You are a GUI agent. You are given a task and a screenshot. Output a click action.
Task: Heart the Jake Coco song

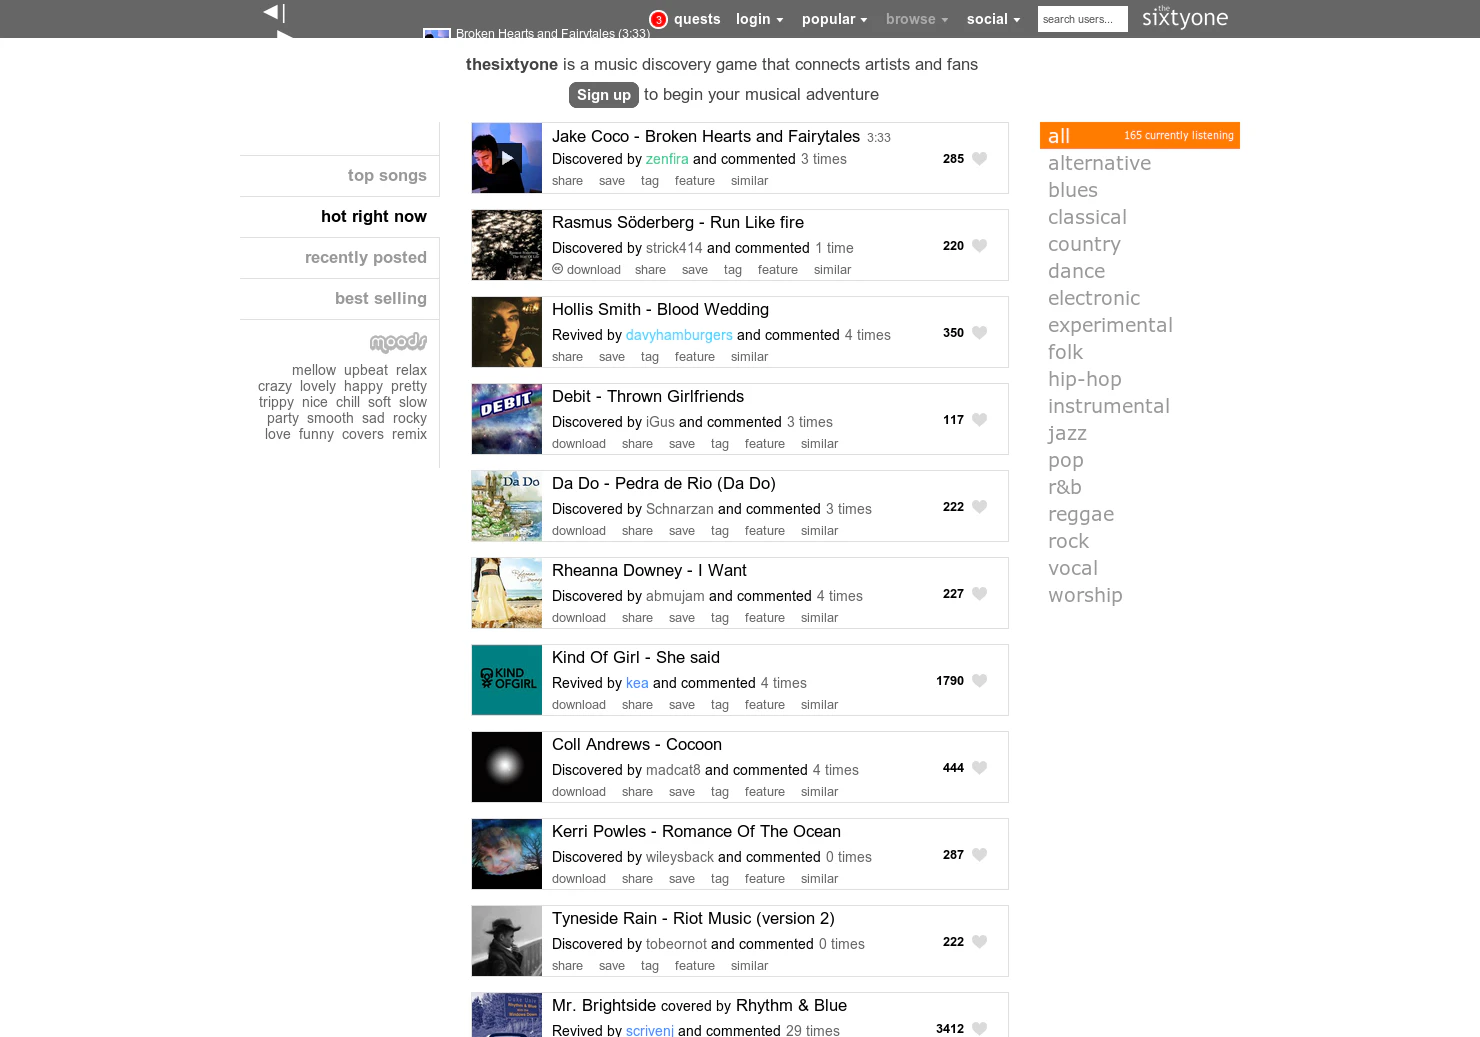(980, 158)
